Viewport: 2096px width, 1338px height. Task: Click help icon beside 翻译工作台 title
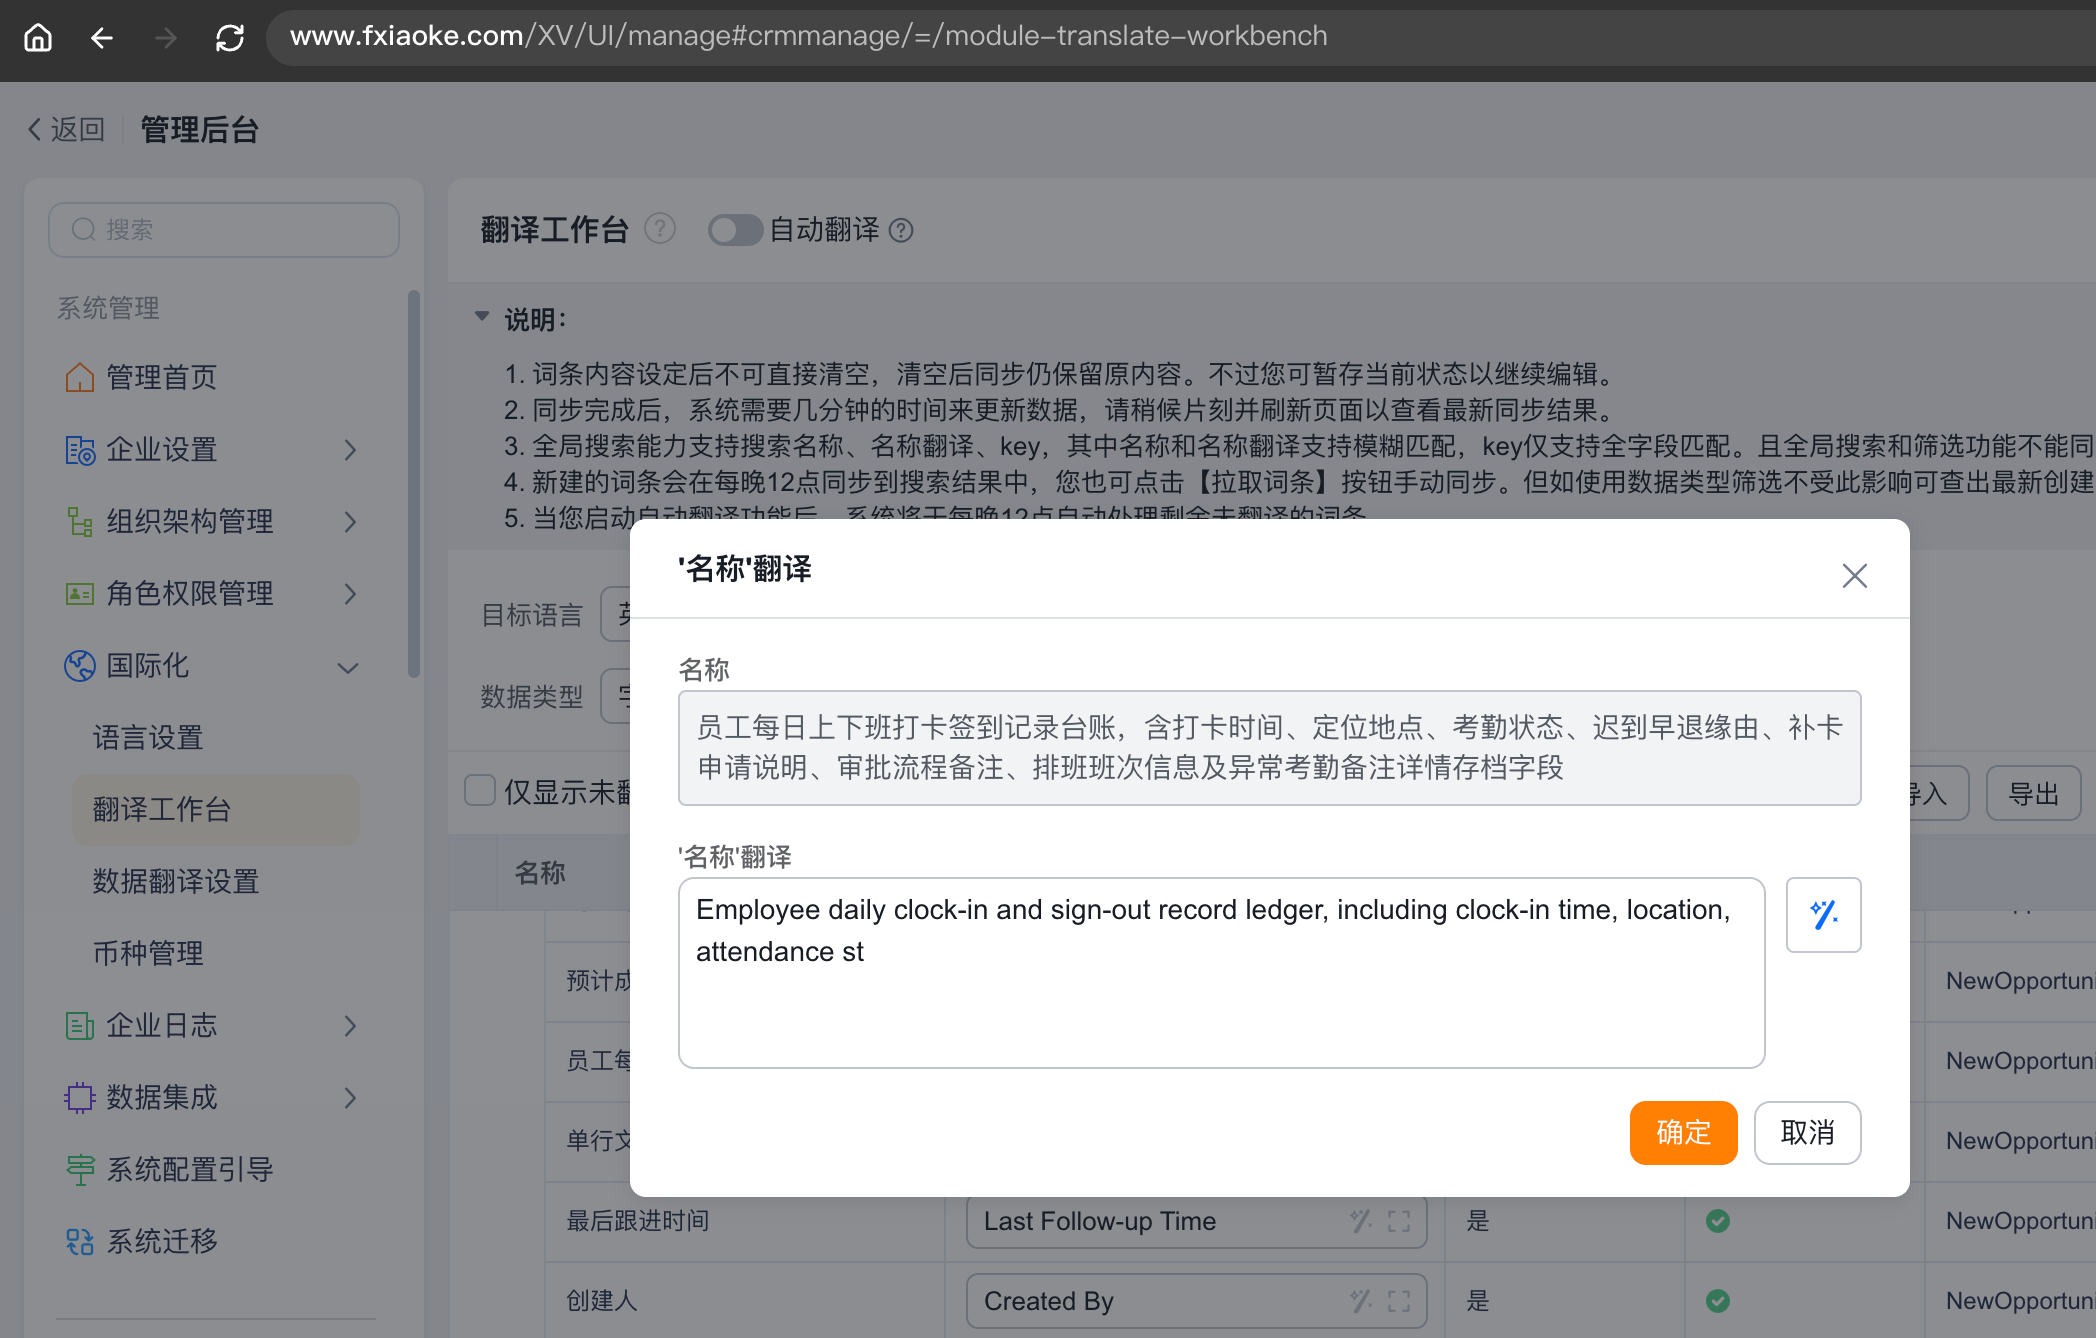tap(660, 230)
